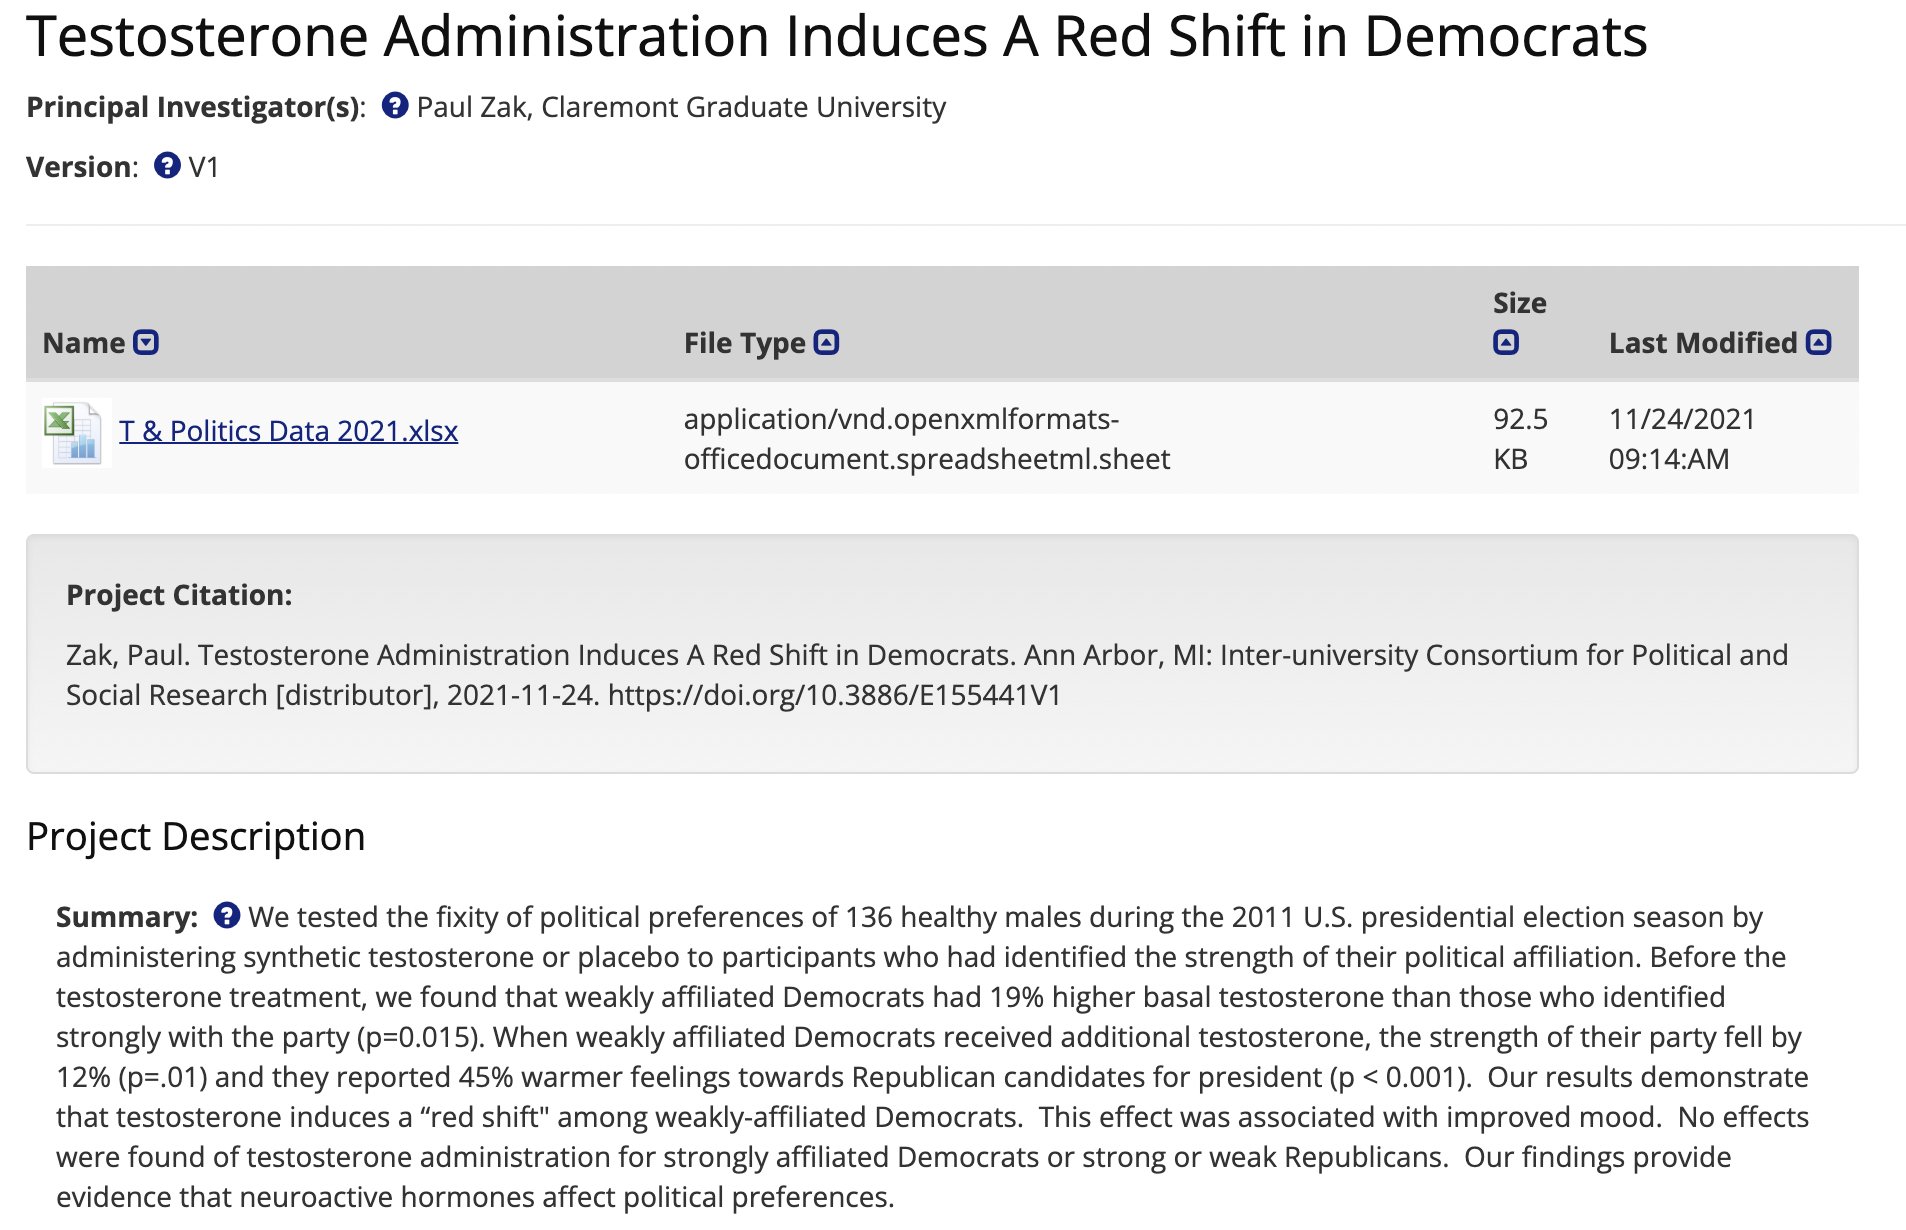Click the Last Modified header label
Image resolution: width=1906 pixels, height=1230 pixels.
tap(1702, 343)
